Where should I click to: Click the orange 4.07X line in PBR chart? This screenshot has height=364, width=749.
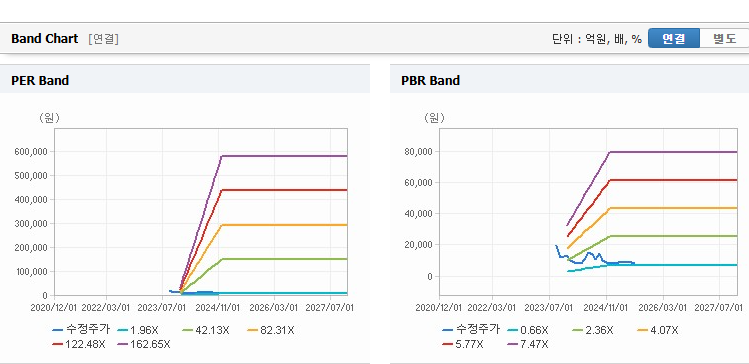[674, 208]
